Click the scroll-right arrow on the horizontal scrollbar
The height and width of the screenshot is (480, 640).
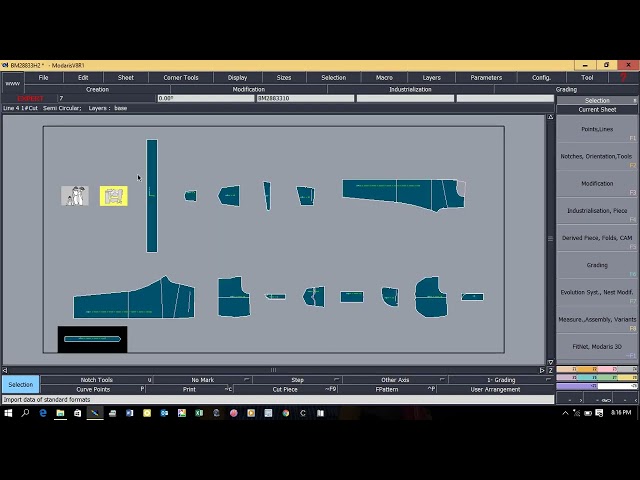coord(542,370)
